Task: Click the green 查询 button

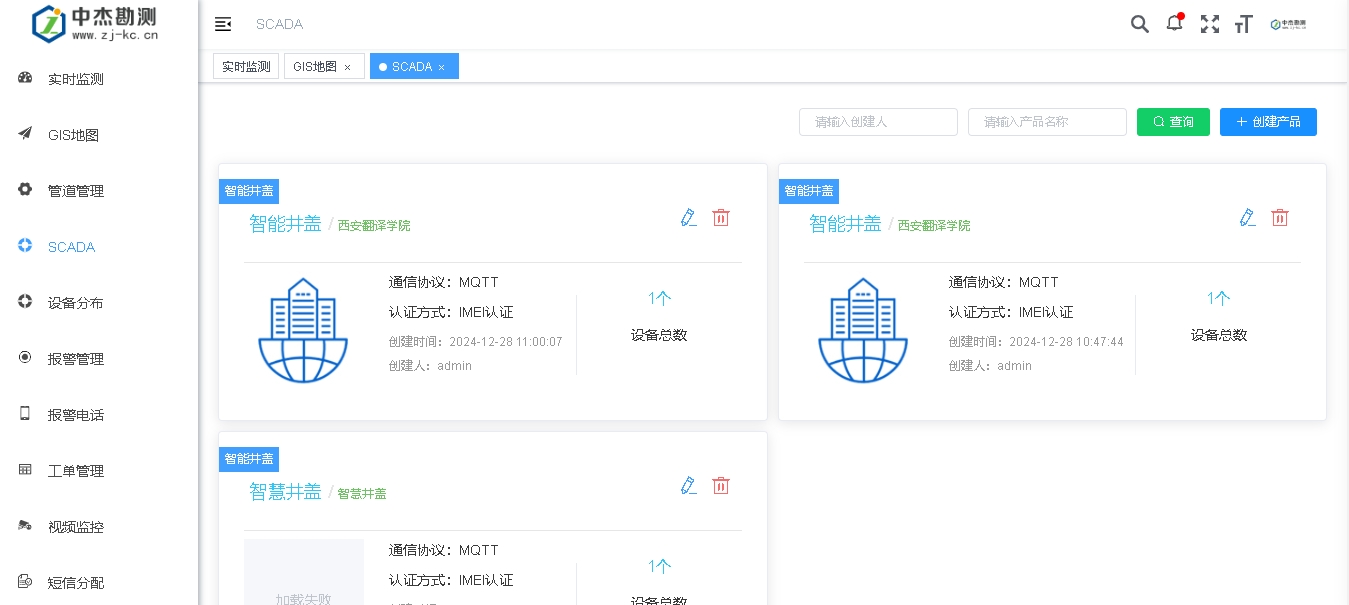Action: click(1173, 122)
